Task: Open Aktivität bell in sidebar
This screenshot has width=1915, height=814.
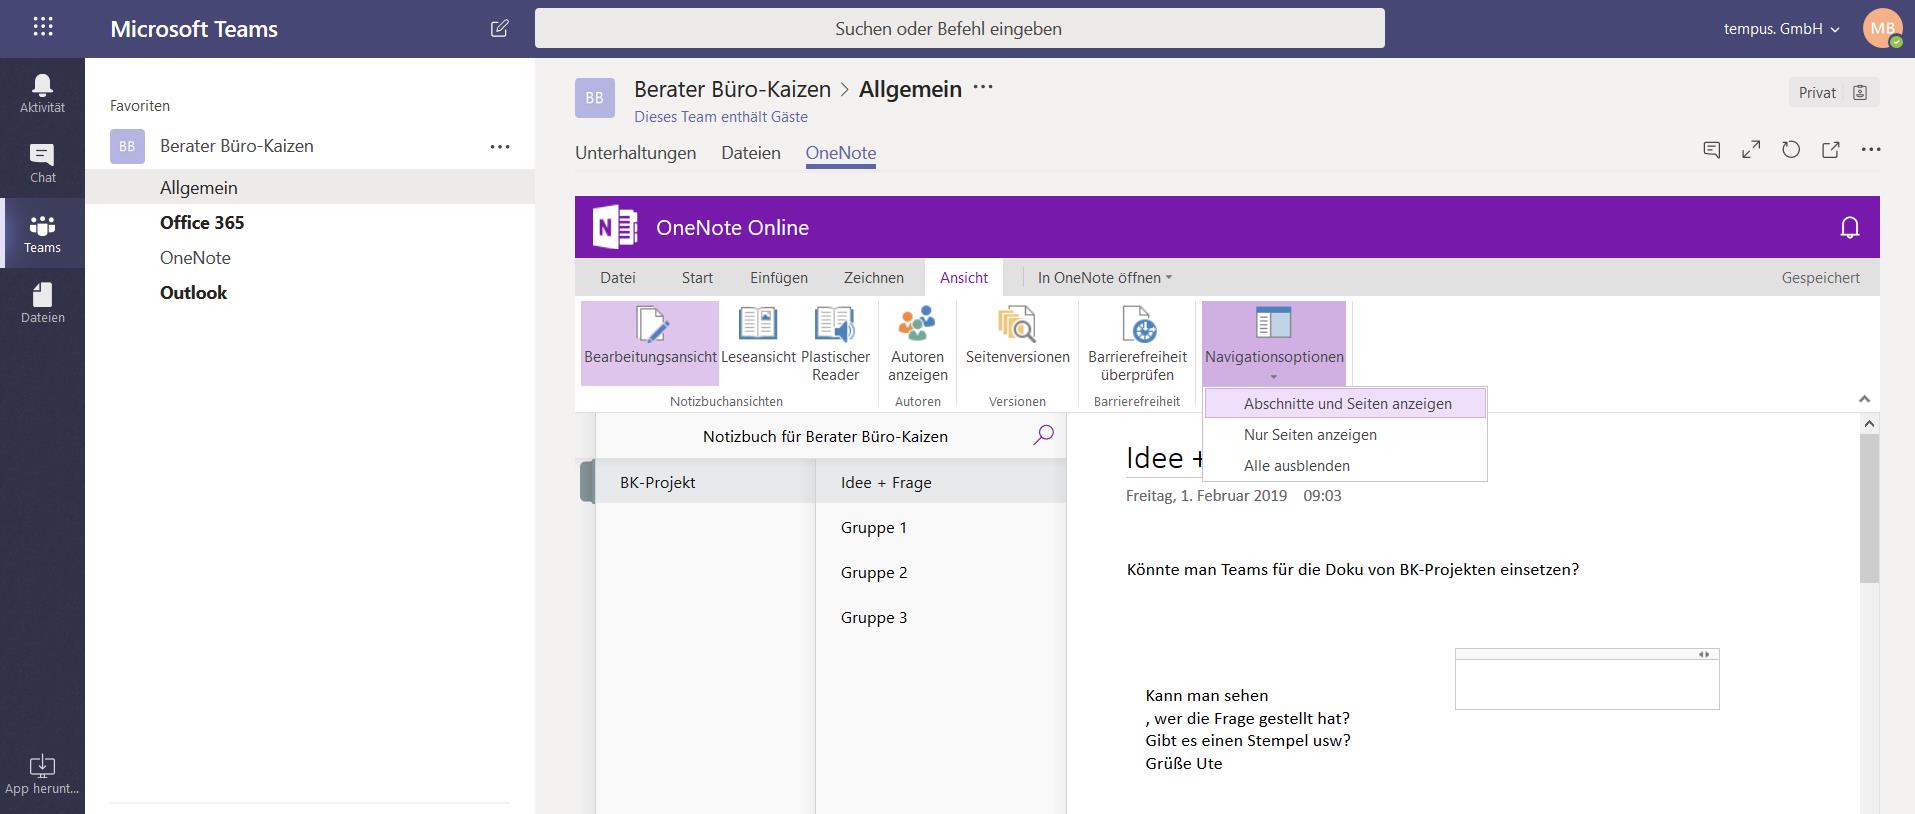Action: click(42, 93)
